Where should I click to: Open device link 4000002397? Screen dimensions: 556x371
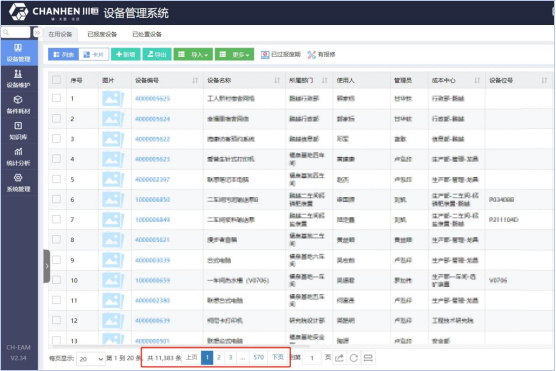click(152, 179)
